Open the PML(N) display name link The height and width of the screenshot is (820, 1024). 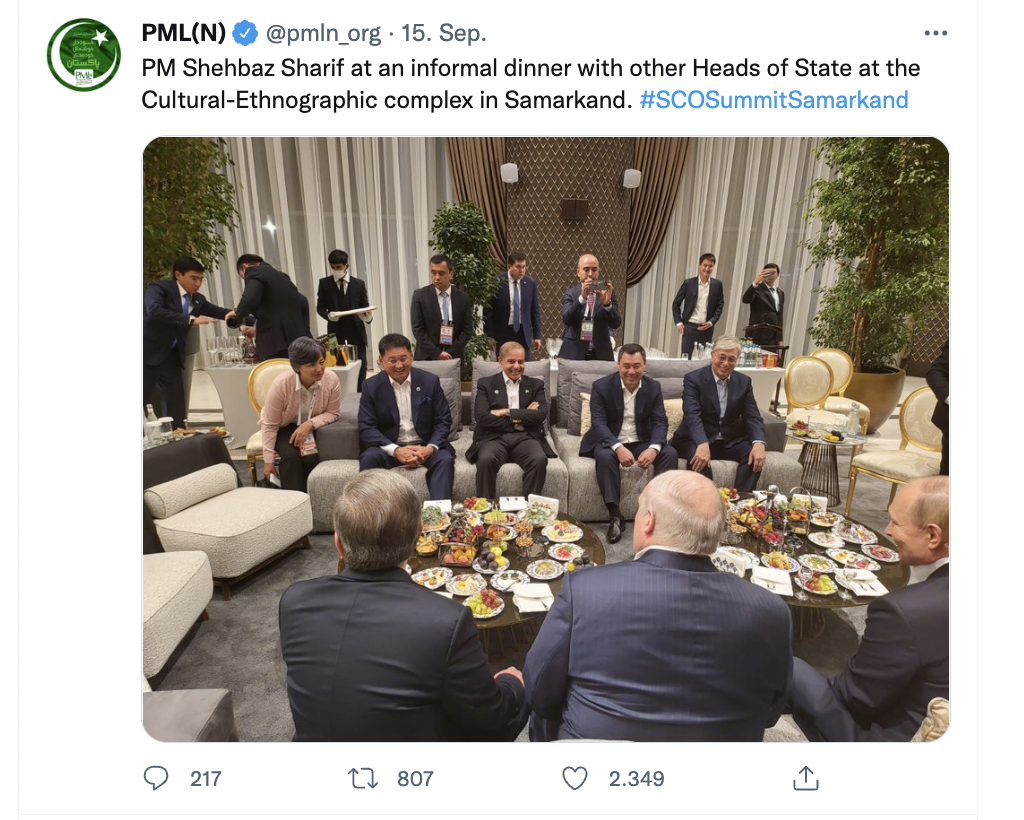(x=184, y=34)
